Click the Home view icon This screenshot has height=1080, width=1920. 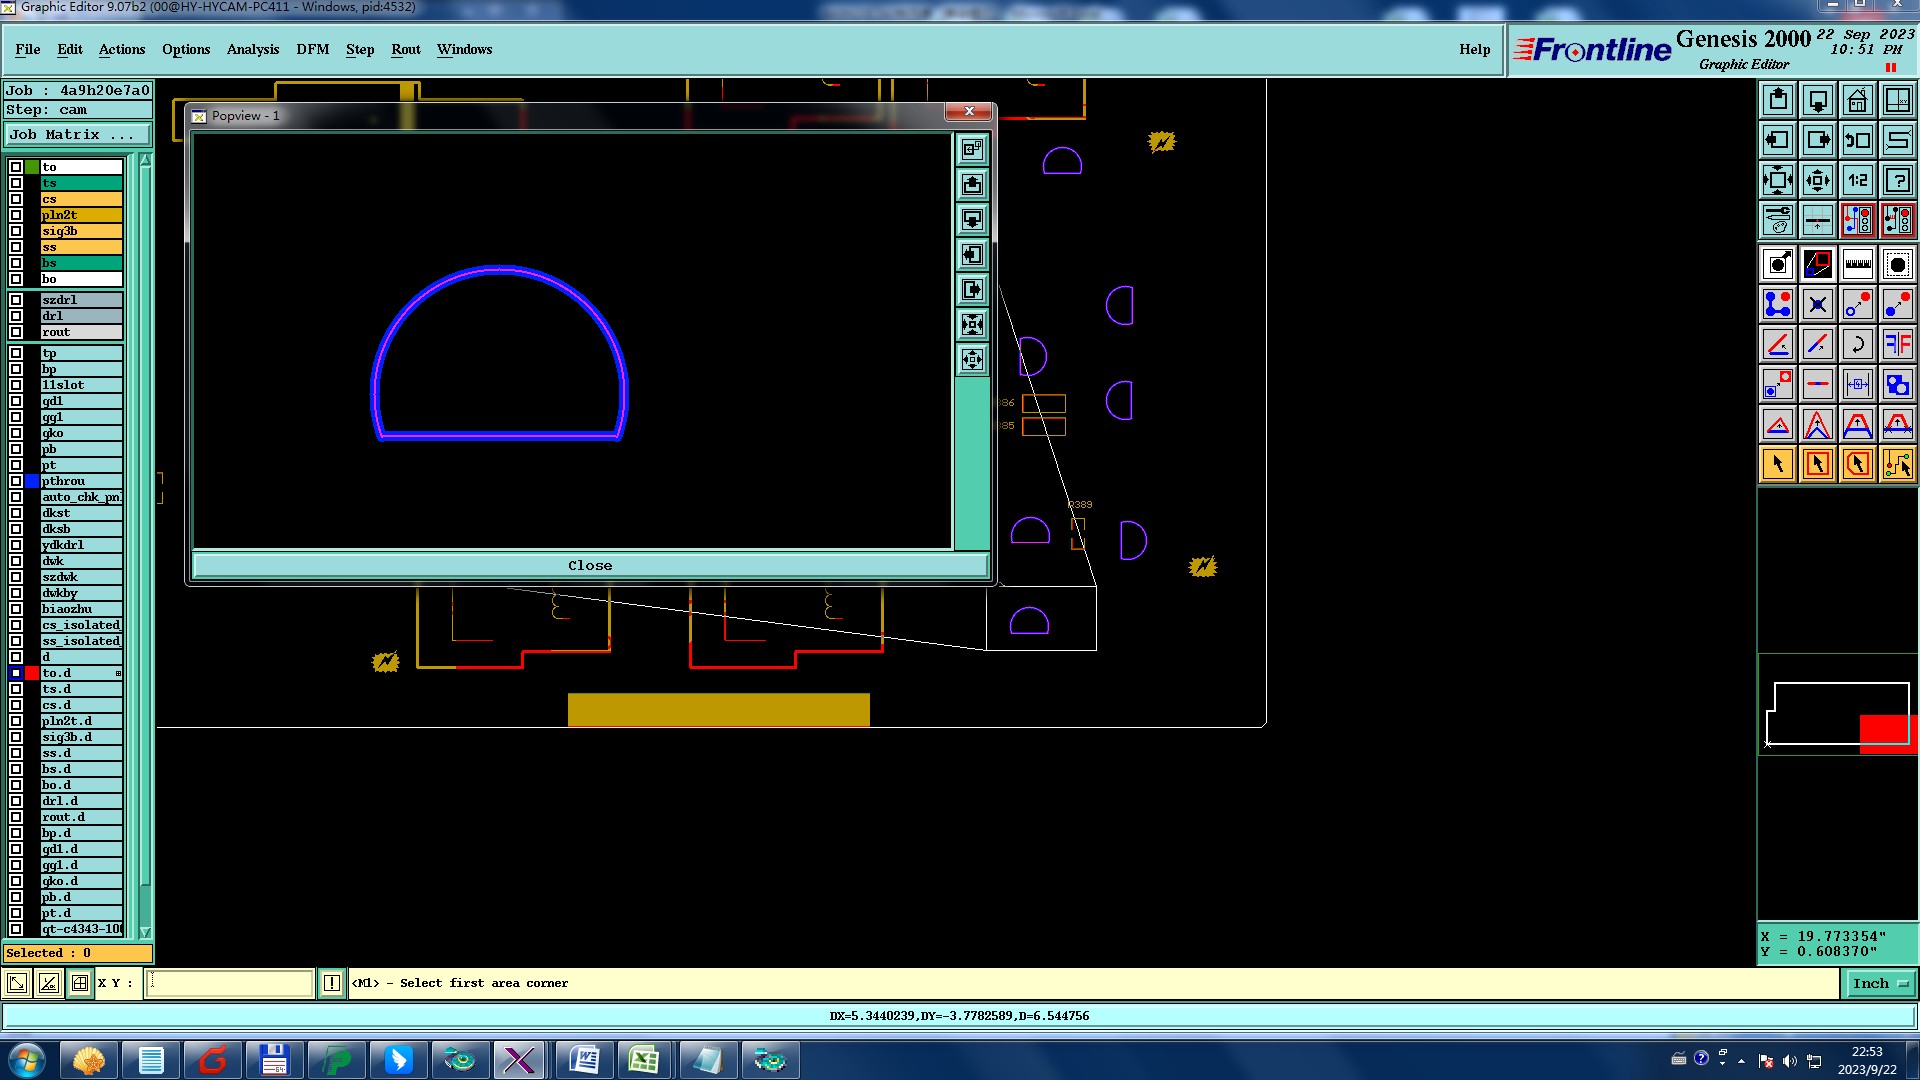[x=1857, y=100]
